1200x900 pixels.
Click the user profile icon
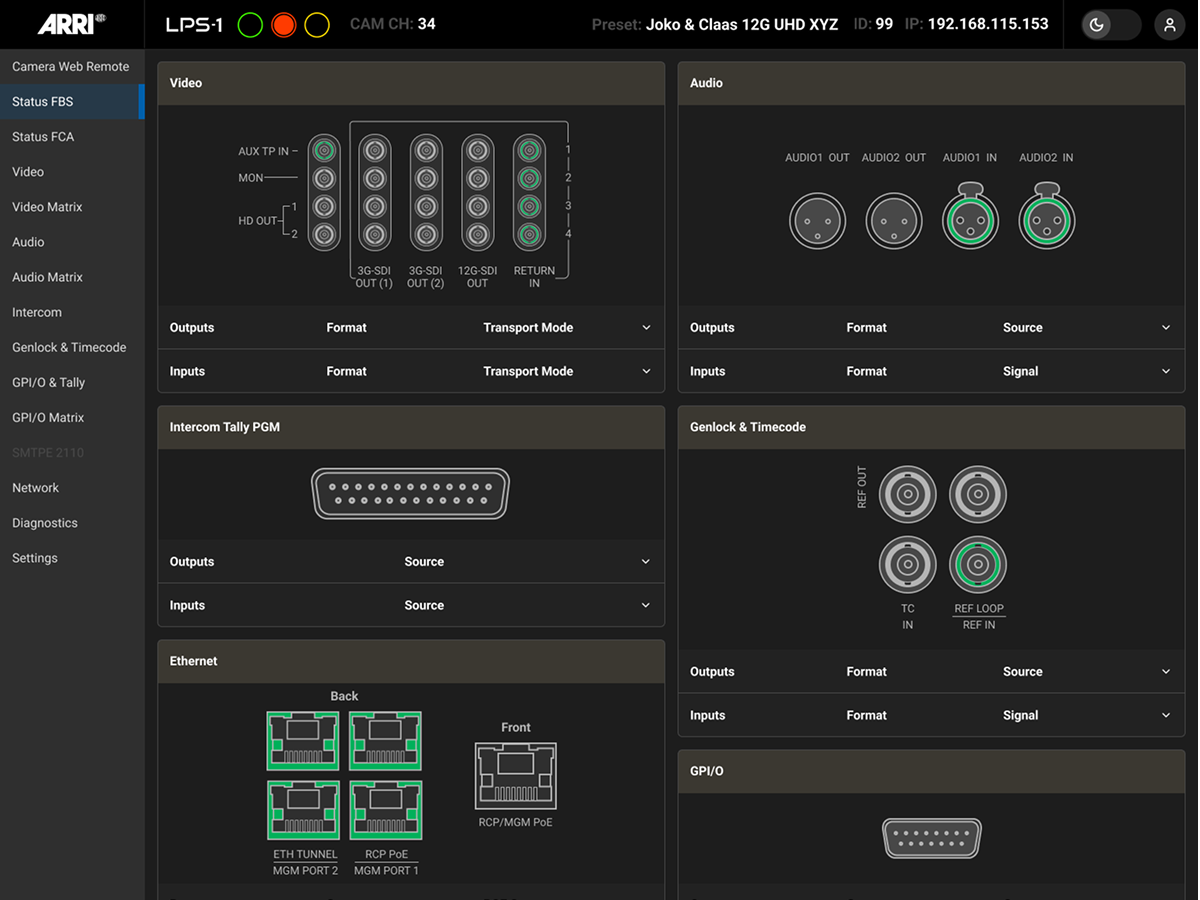pyautogui.click(x=1169, y=25)
